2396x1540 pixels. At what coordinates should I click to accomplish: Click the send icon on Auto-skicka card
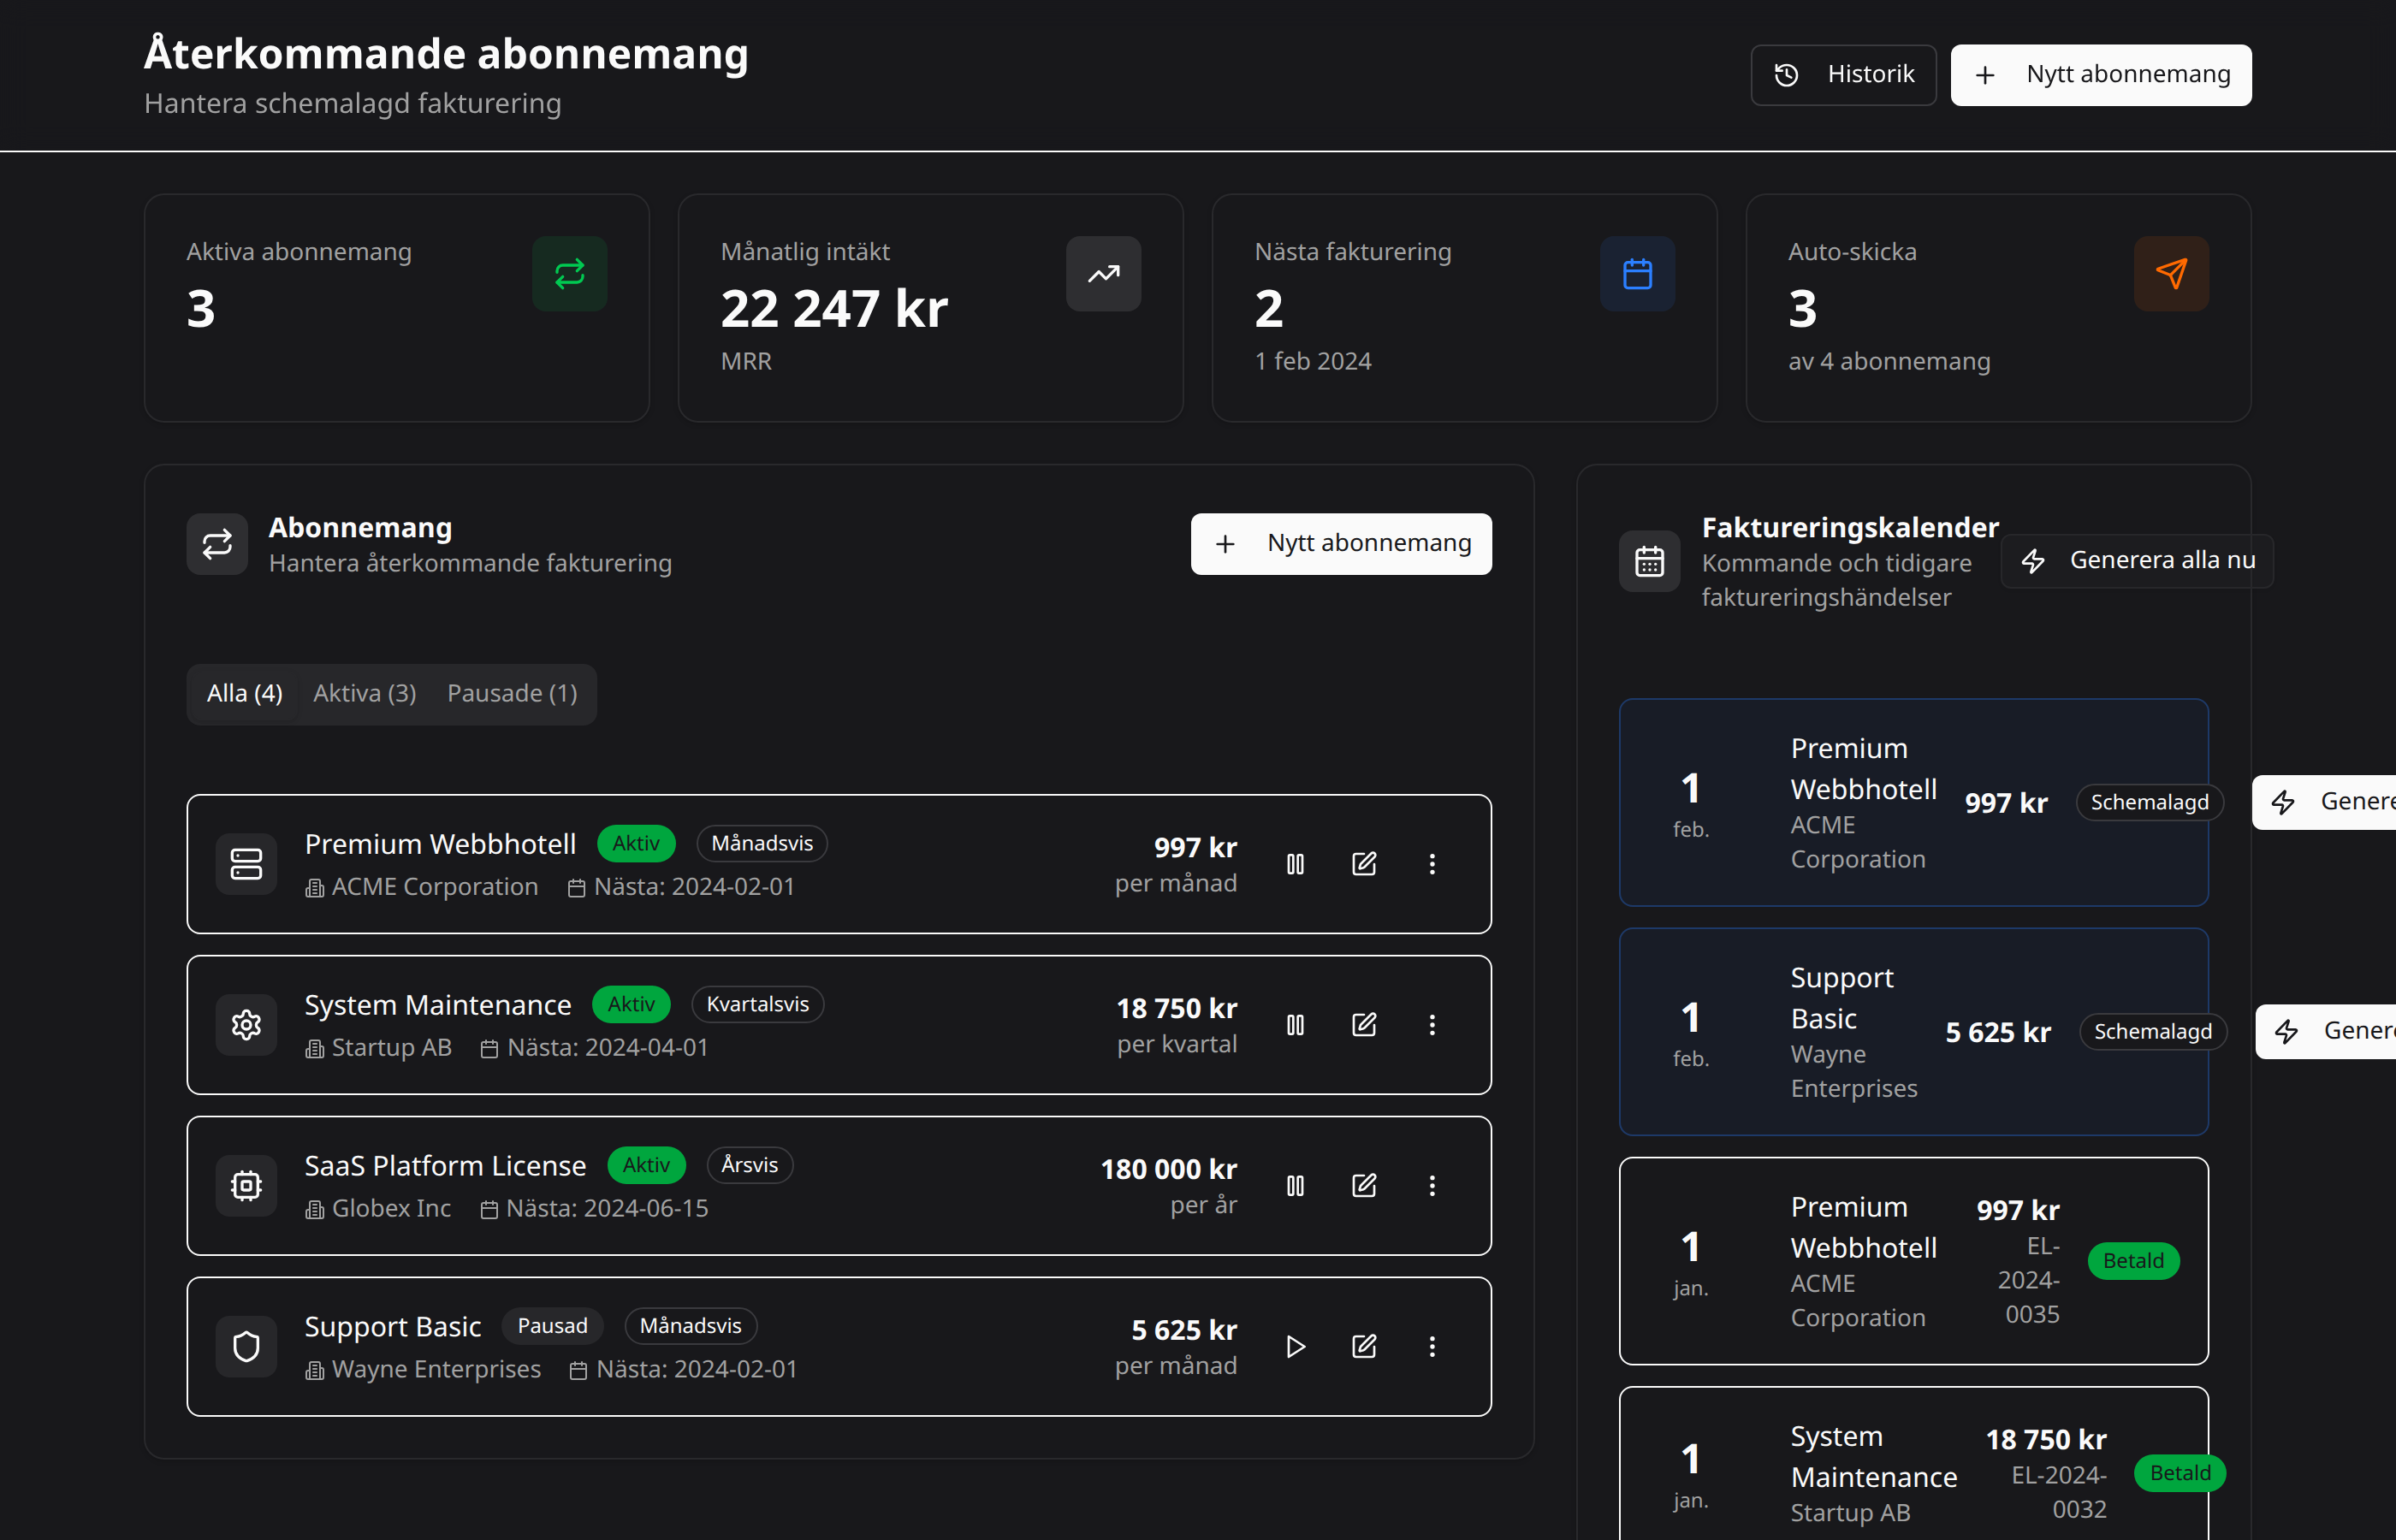pos(2171,273)
